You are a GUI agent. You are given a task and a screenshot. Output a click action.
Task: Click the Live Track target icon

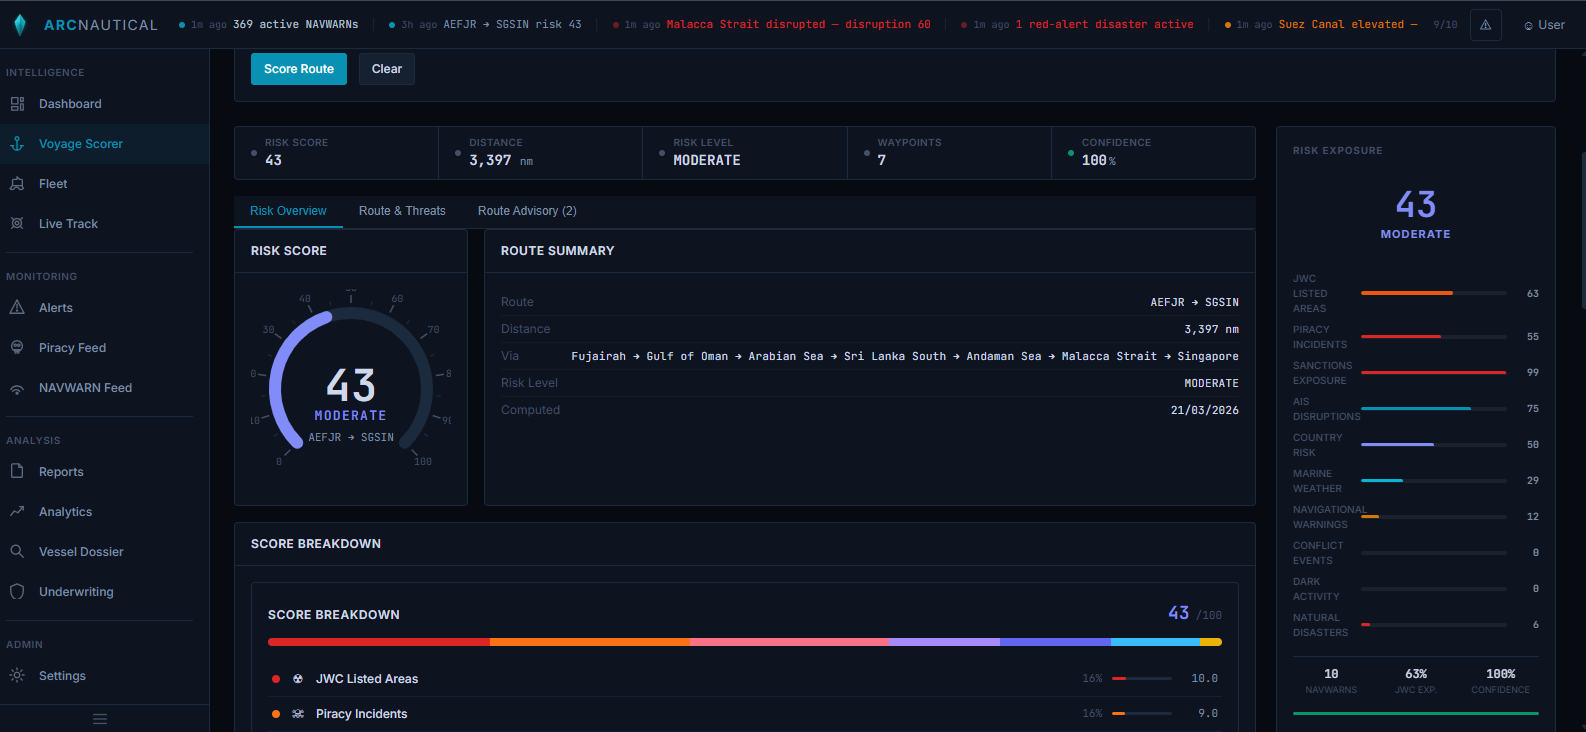(x=17, y=224)
